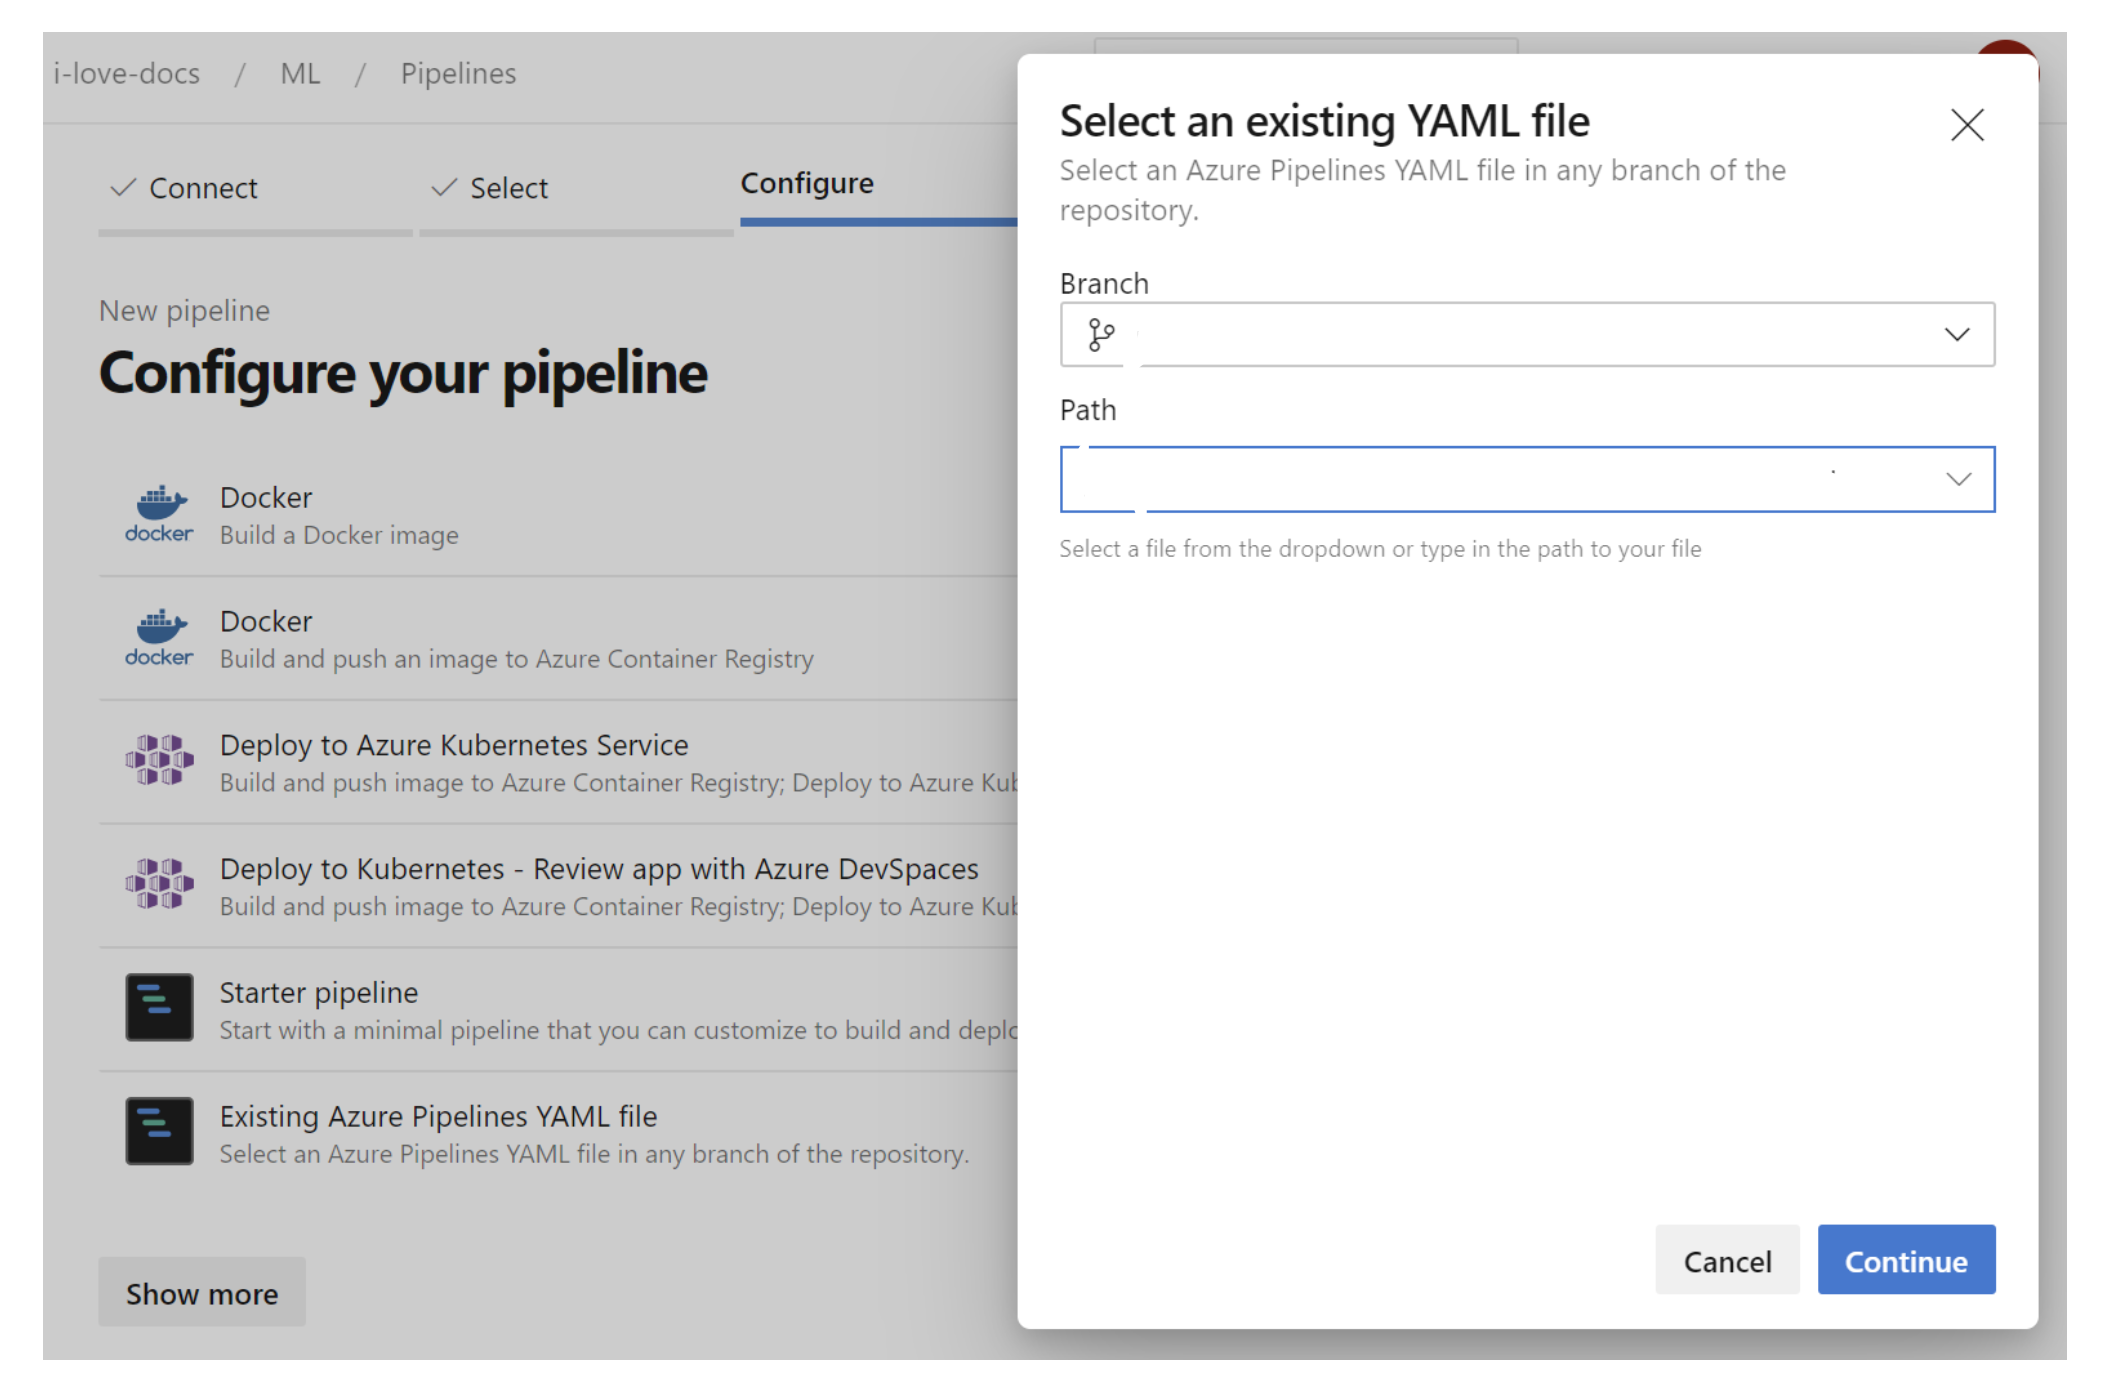Click the Deploy to Azure Kubernetes Service icon
The image size is (2118, 1390).
coord(159,761)
